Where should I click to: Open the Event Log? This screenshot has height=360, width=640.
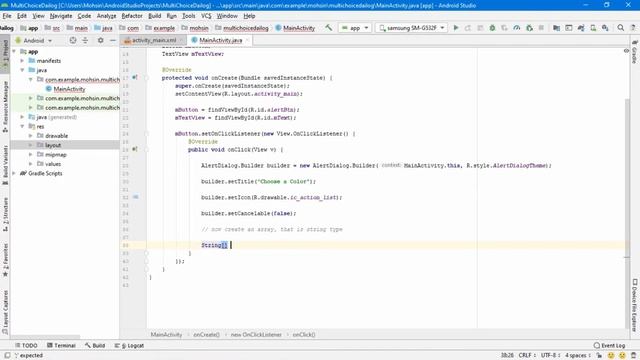point(609,345)
